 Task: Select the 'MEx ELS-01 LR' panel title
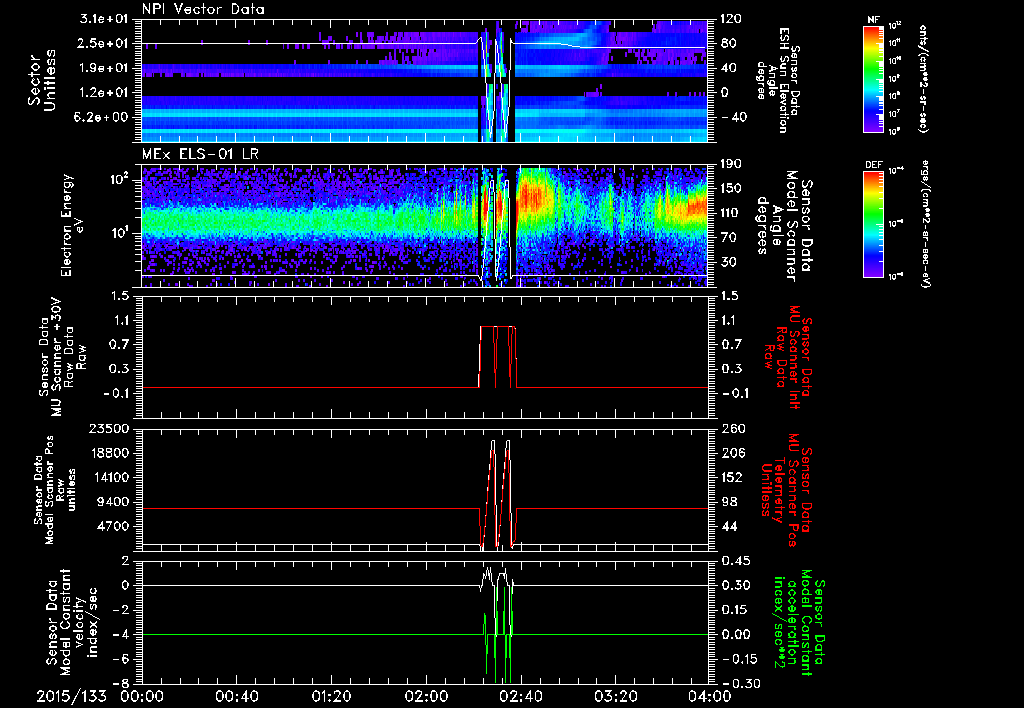click(x=199, y=155)
